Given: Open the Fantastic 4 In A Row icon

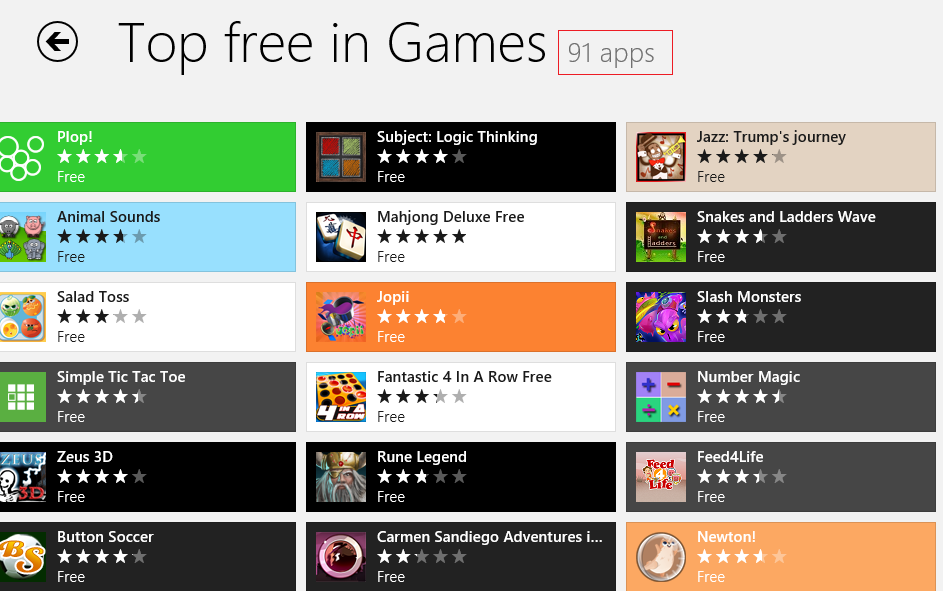Looking at the screenshot, I should 341,397.
